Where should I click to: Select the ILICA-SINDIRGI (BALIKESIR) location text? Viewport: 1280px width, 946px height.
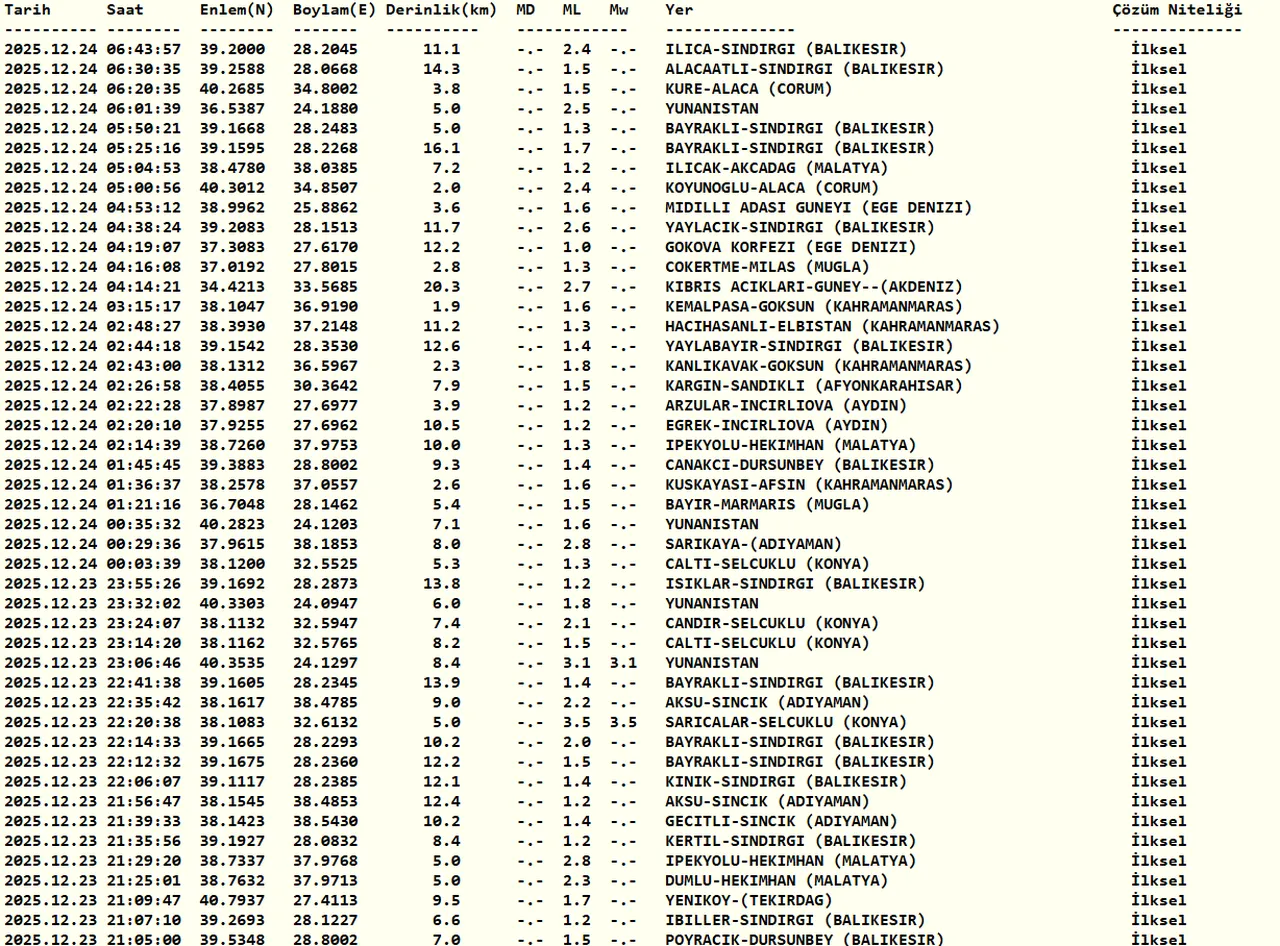(786, 49)
